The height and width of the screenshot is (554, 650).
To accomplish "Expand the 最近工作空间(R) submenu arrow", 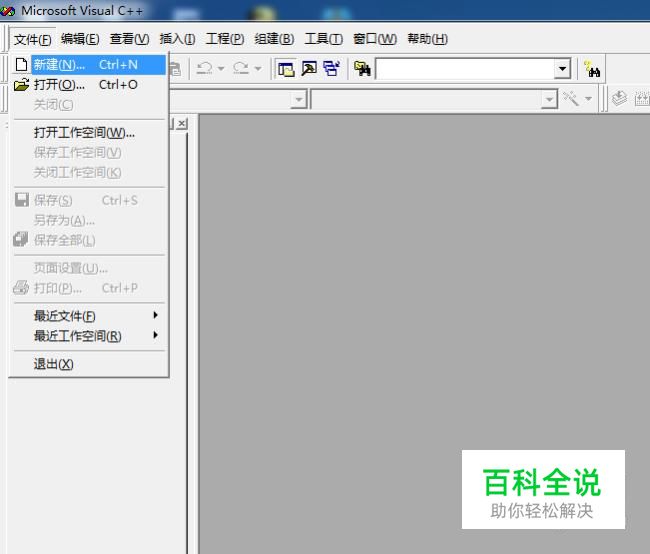I will (155, 335).
